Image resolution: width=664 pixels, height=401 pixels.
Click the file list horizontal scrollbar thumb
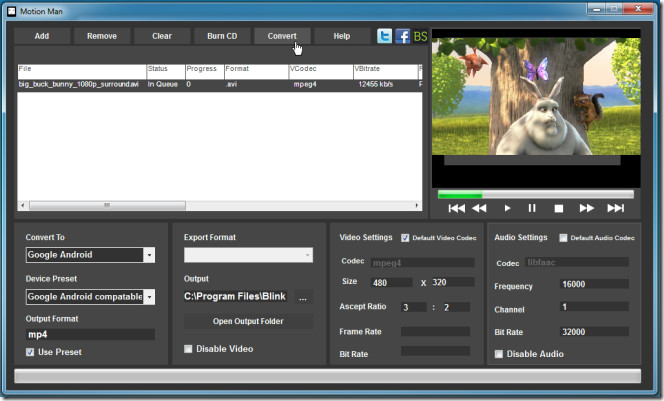click(107, 205)
